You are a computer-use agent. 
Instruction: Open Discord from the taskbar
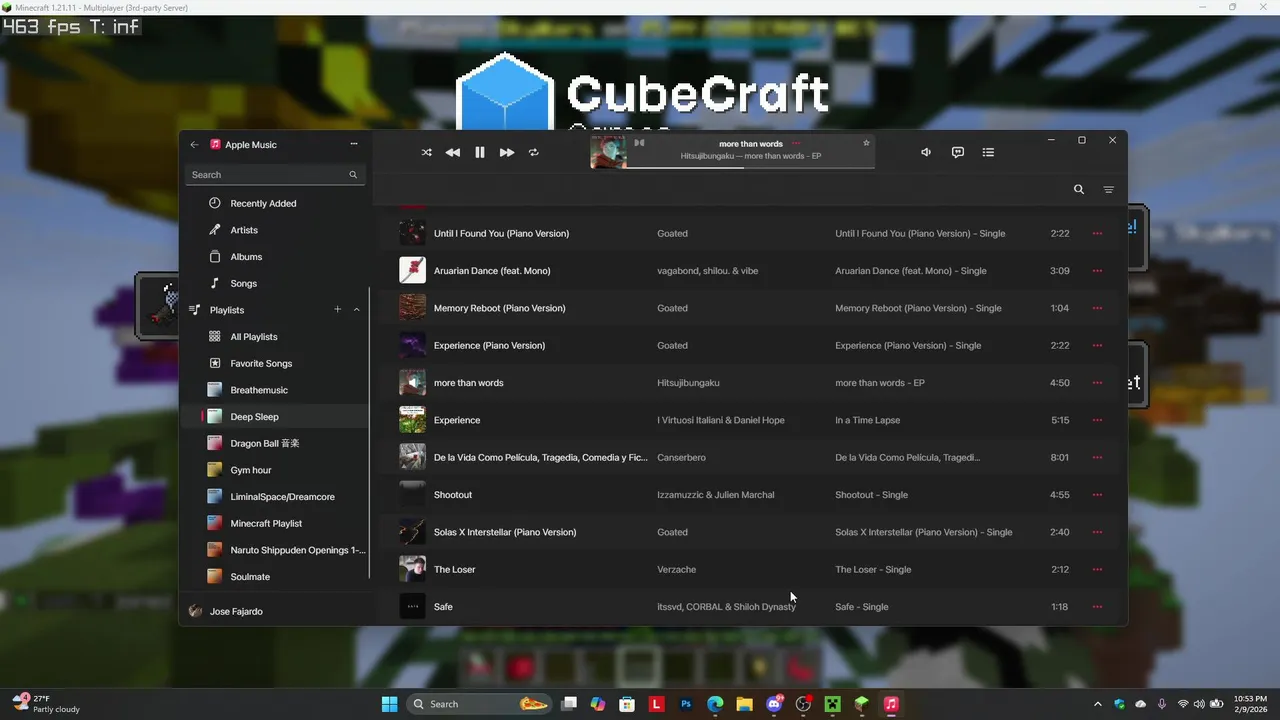[773, 704]
